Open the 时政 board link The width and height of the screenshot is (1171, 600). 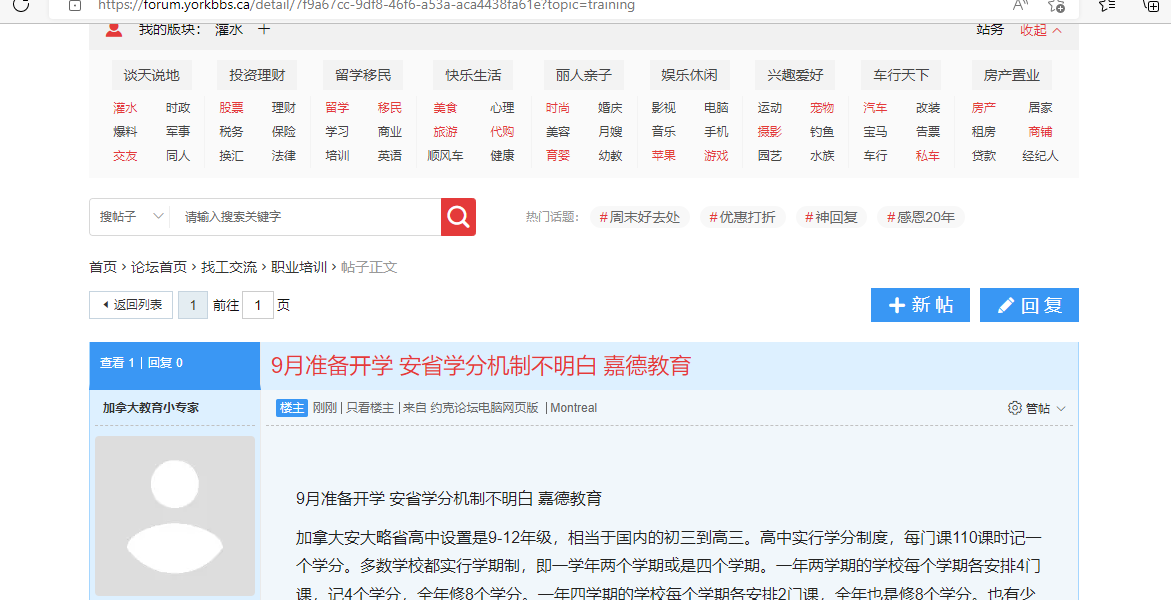pyautogui.click(x=178, y=108)
